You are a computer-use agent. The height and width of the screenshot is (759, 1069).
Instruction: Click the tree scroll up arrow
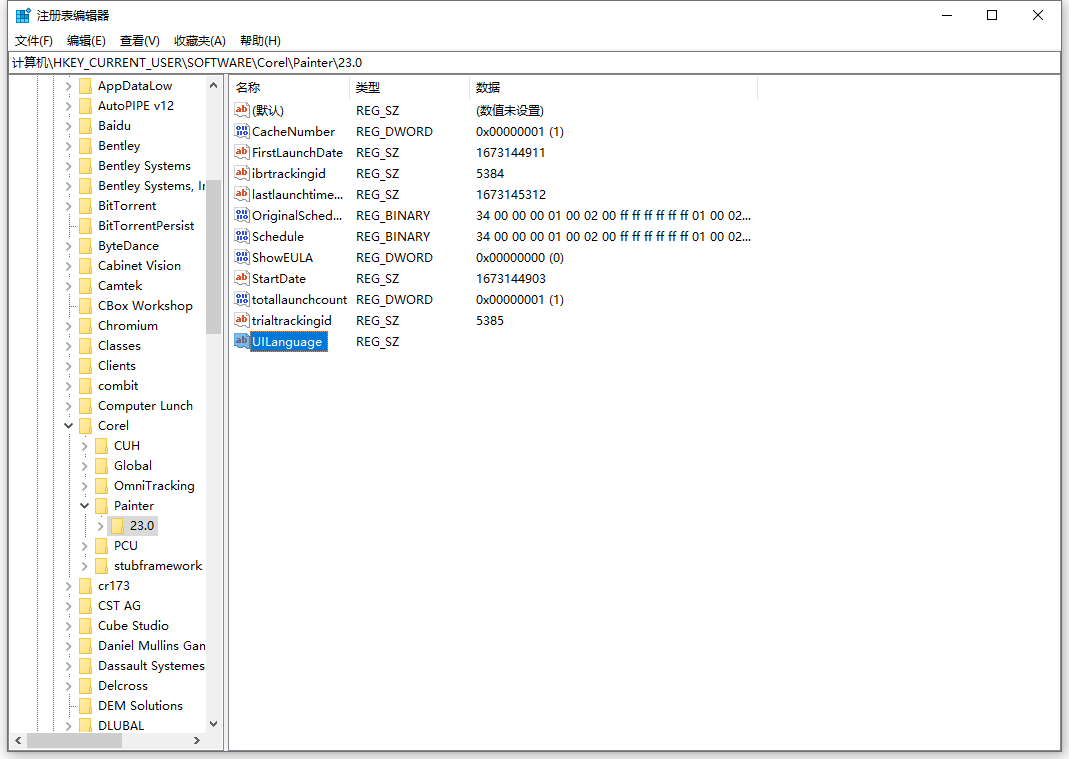(x=213, y=85)
